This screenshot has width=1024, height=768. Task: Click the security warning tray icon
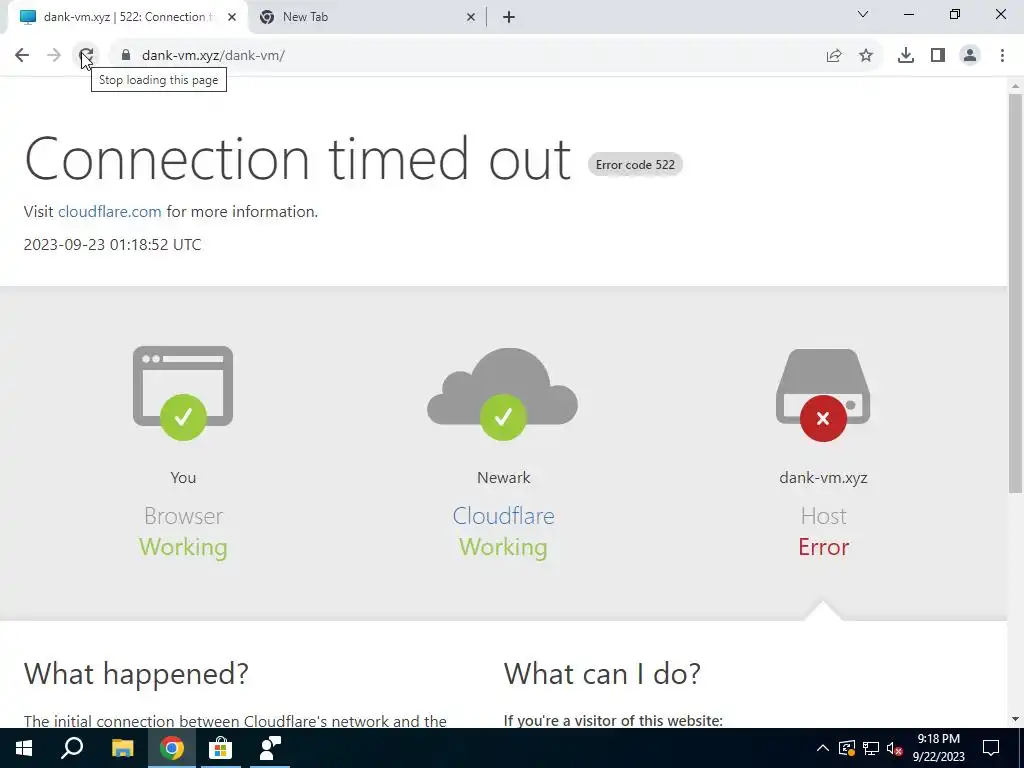[846, 748]
